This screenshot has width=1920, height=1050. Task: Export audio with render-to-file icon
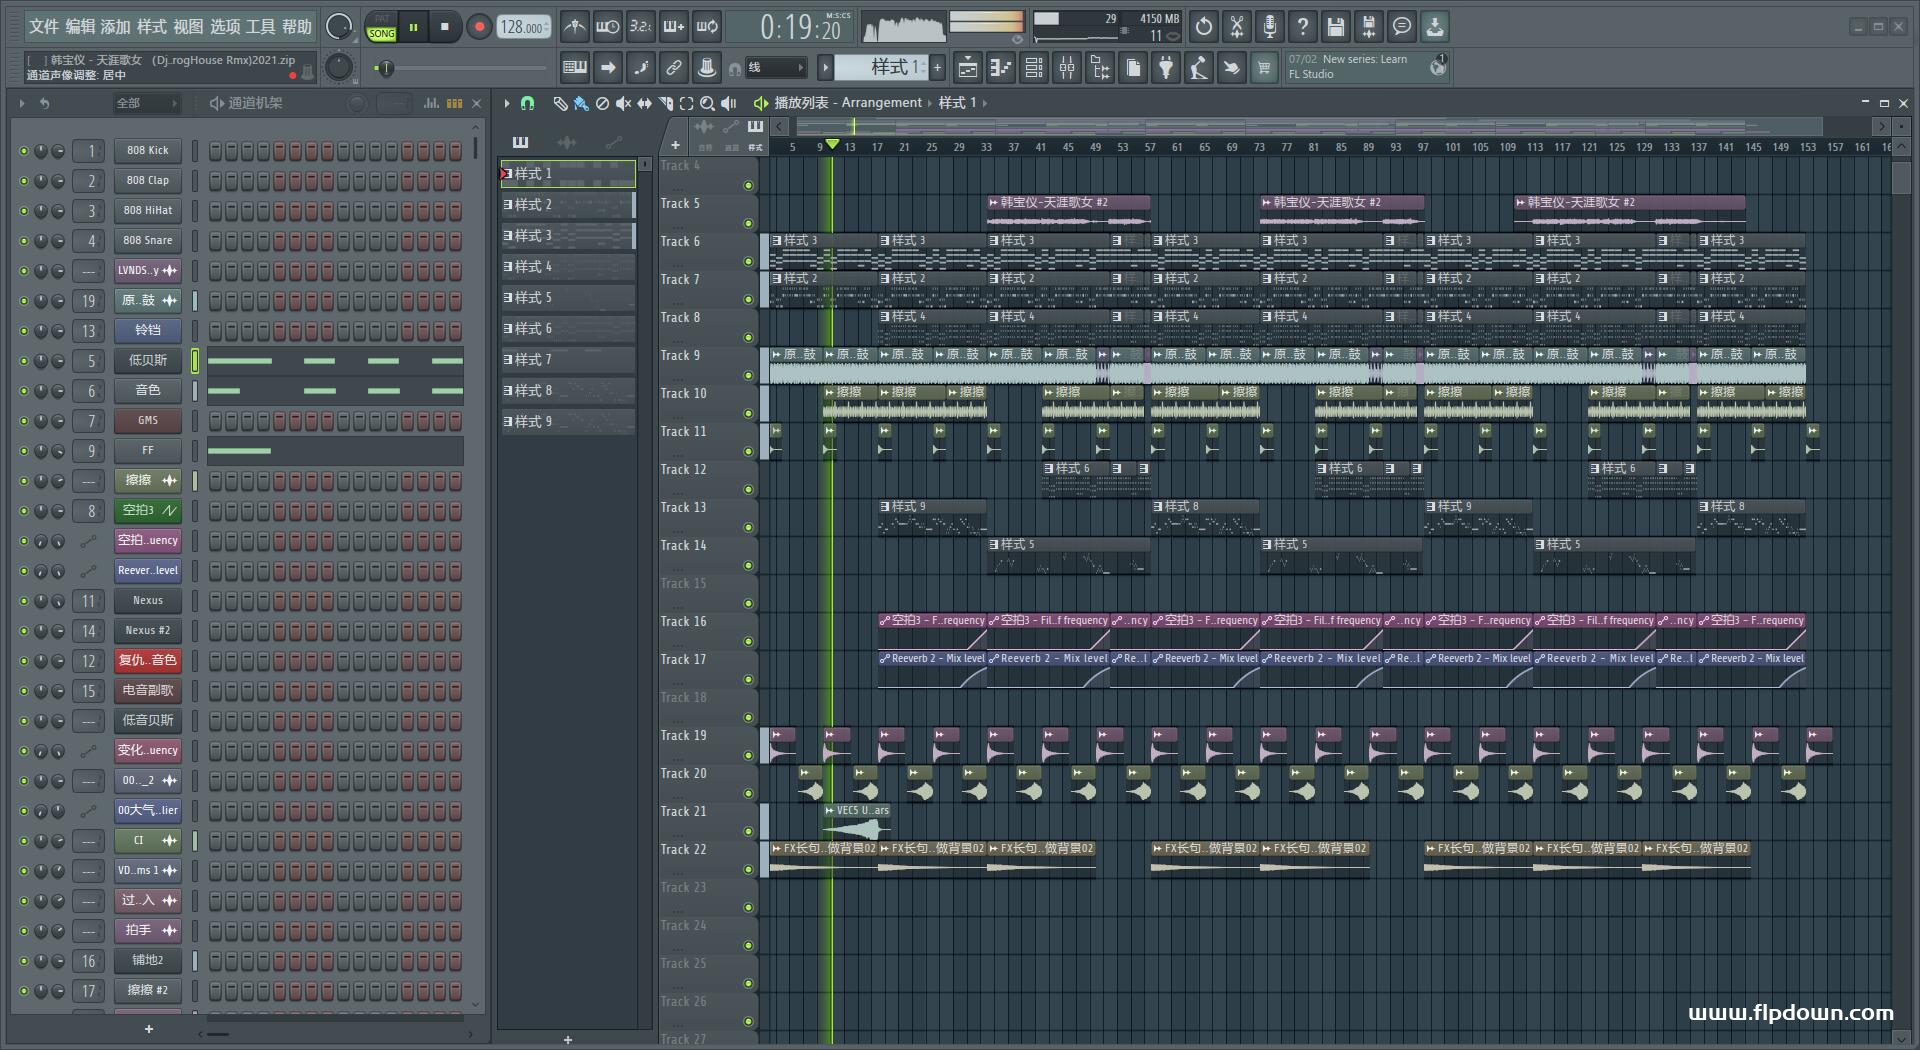(1369, 27)
